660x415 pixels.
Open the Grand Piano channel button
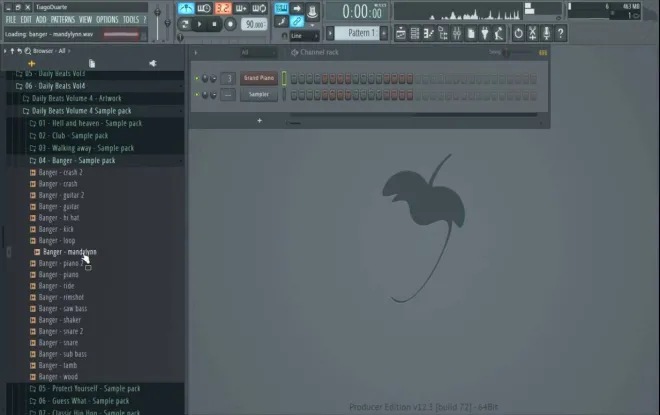[259, 78]
